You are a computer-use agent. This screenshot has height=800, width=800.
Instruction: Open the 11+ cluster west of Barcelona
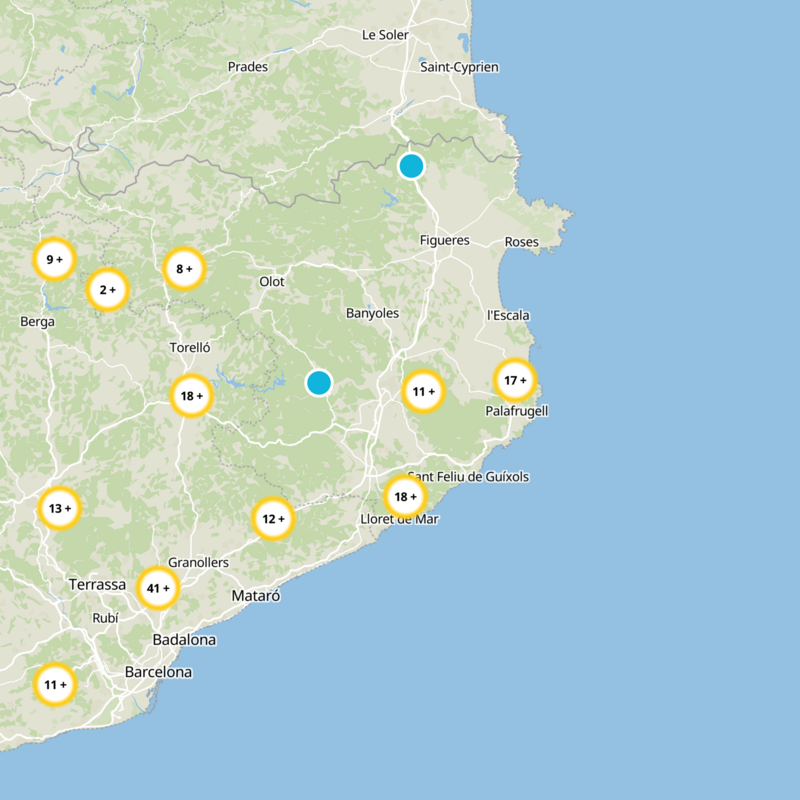[55, 685]
